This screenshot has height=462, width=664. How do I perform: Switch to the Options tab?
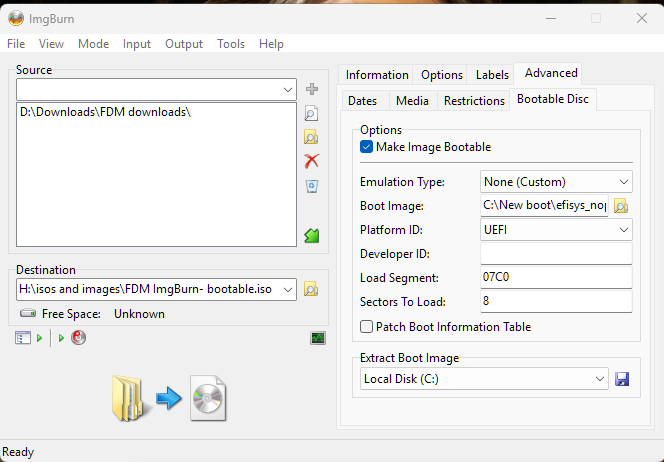(x=442, y=75)
